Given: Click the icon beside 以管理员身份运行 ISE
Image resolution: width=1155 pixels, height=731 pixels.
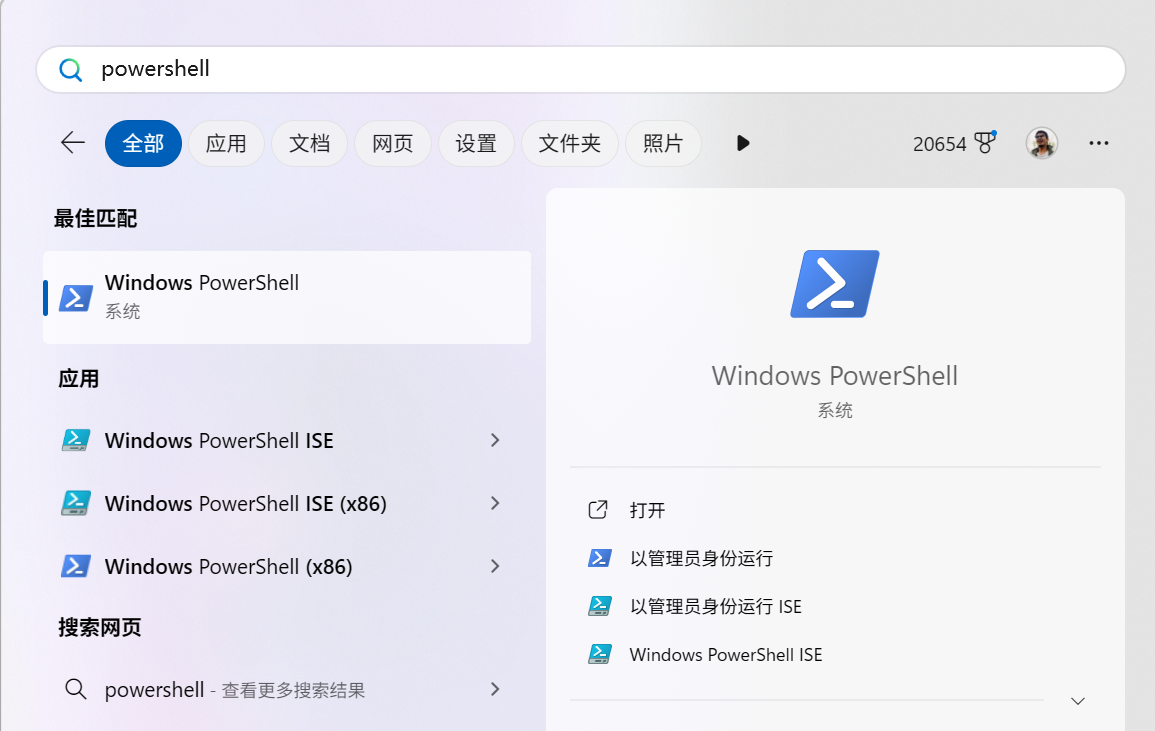Looking at the screenshot, I should click(600, 606).
